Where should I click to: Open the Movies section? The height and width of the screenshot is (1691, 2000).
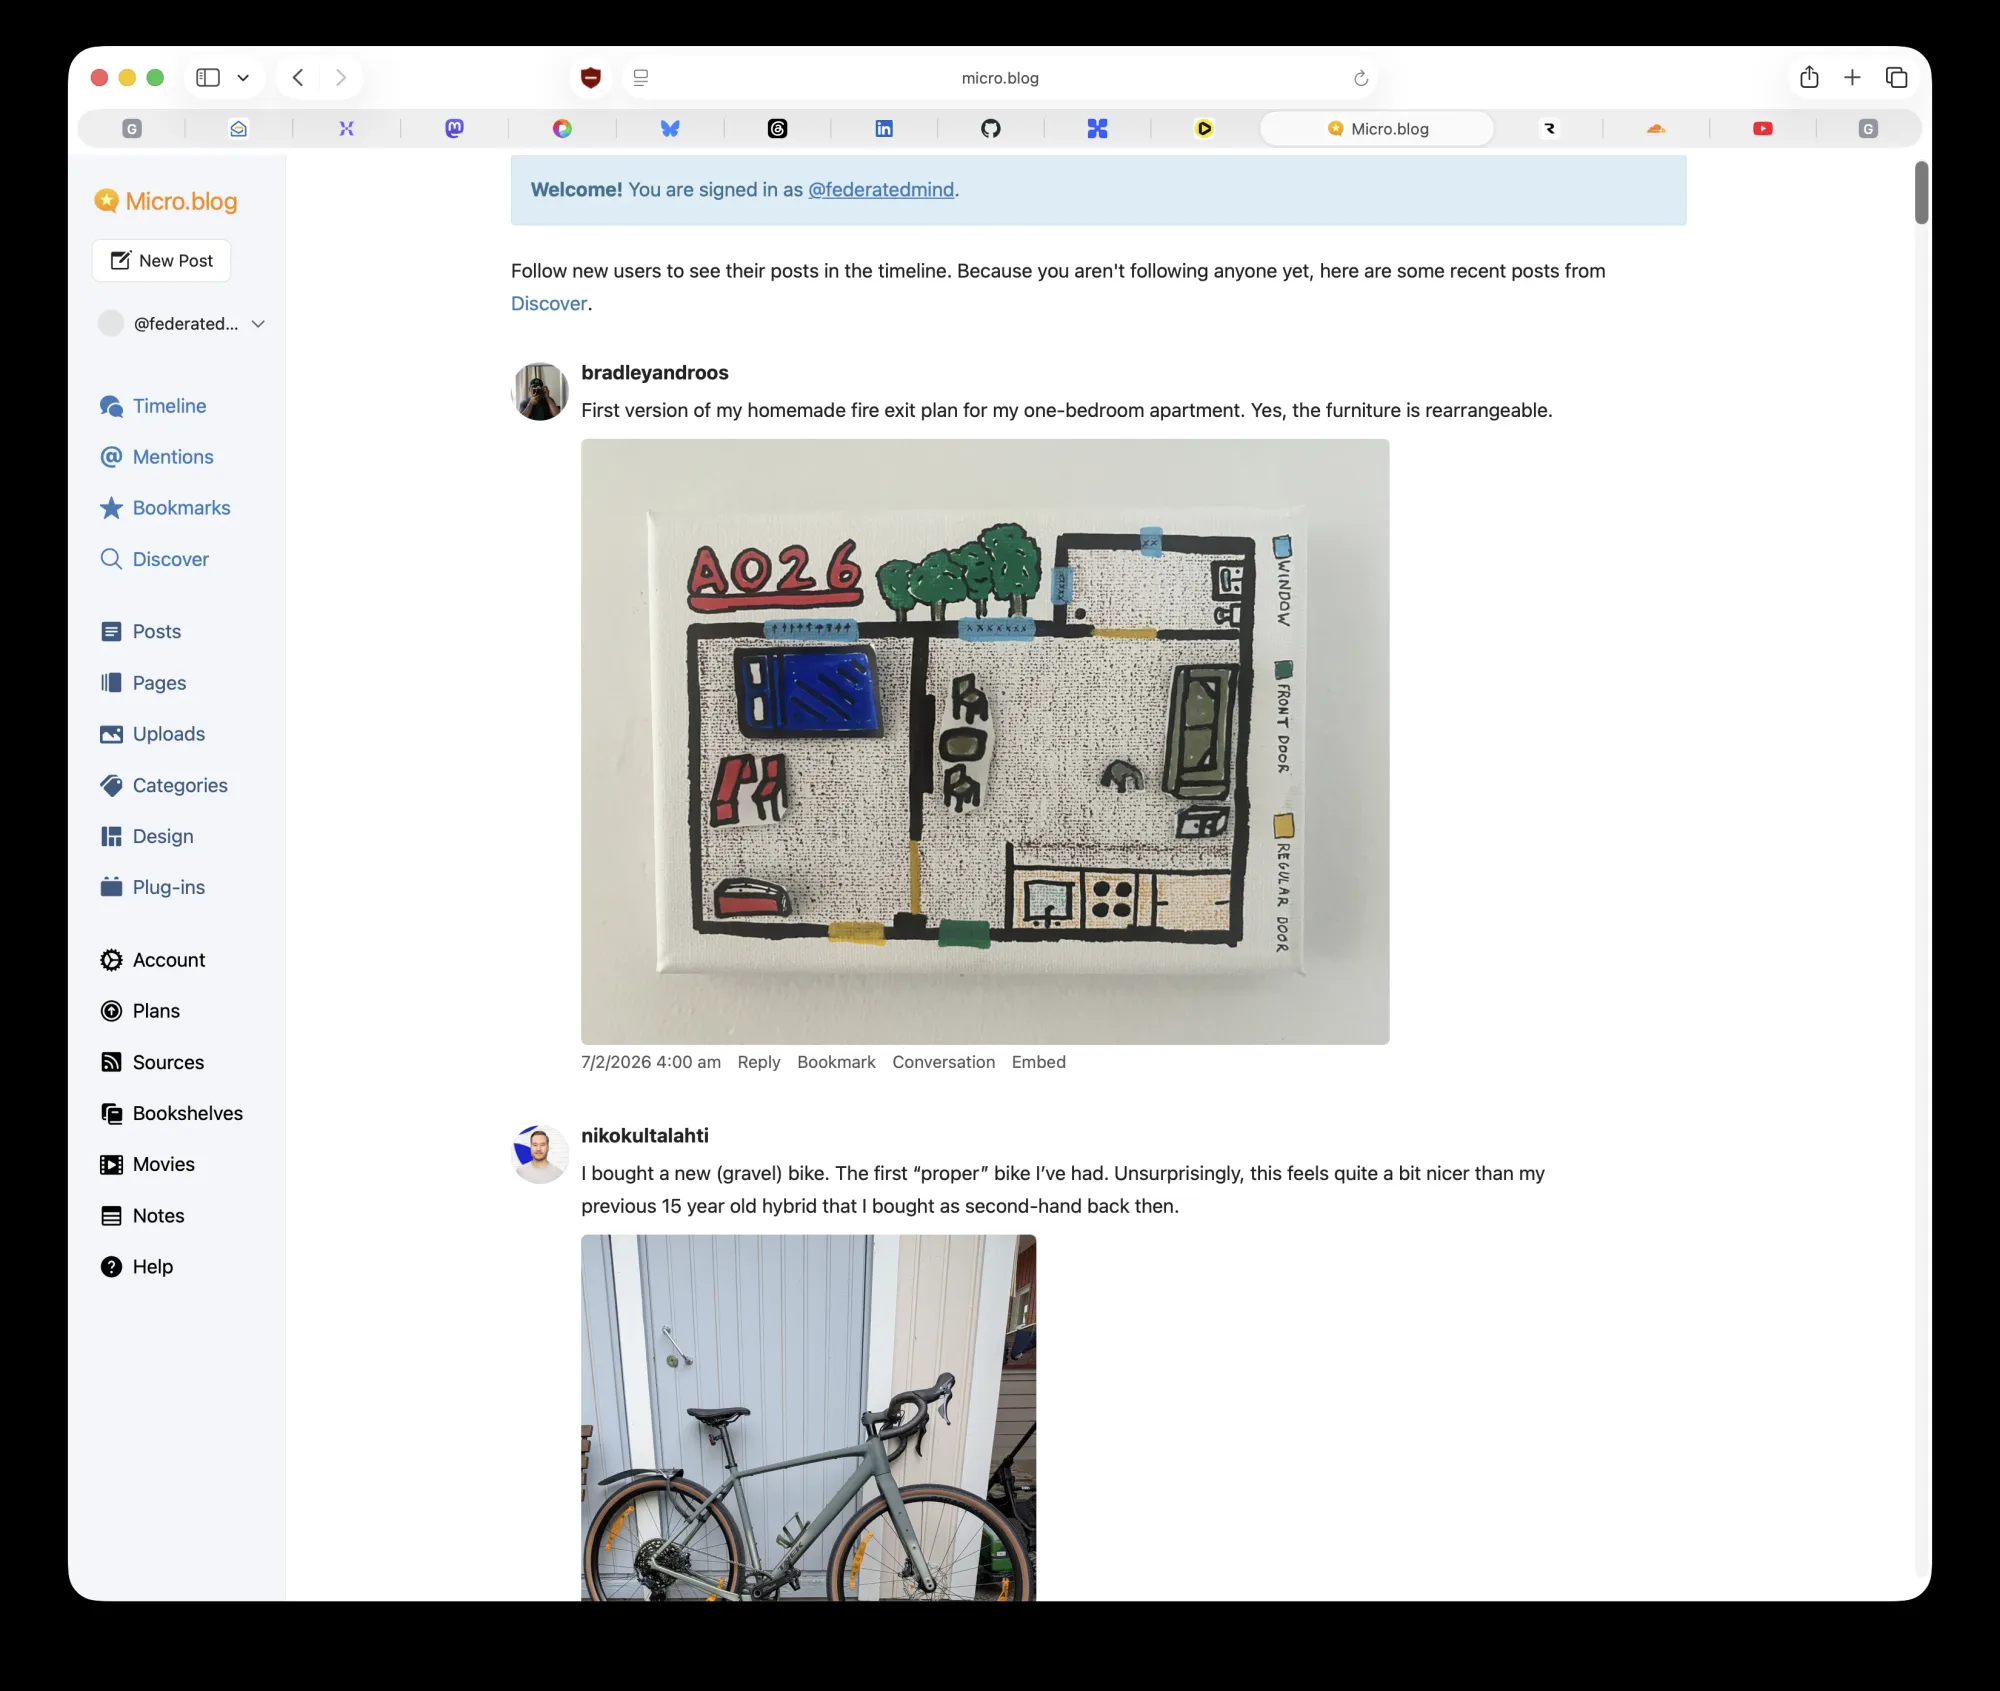coord(147,1164)
